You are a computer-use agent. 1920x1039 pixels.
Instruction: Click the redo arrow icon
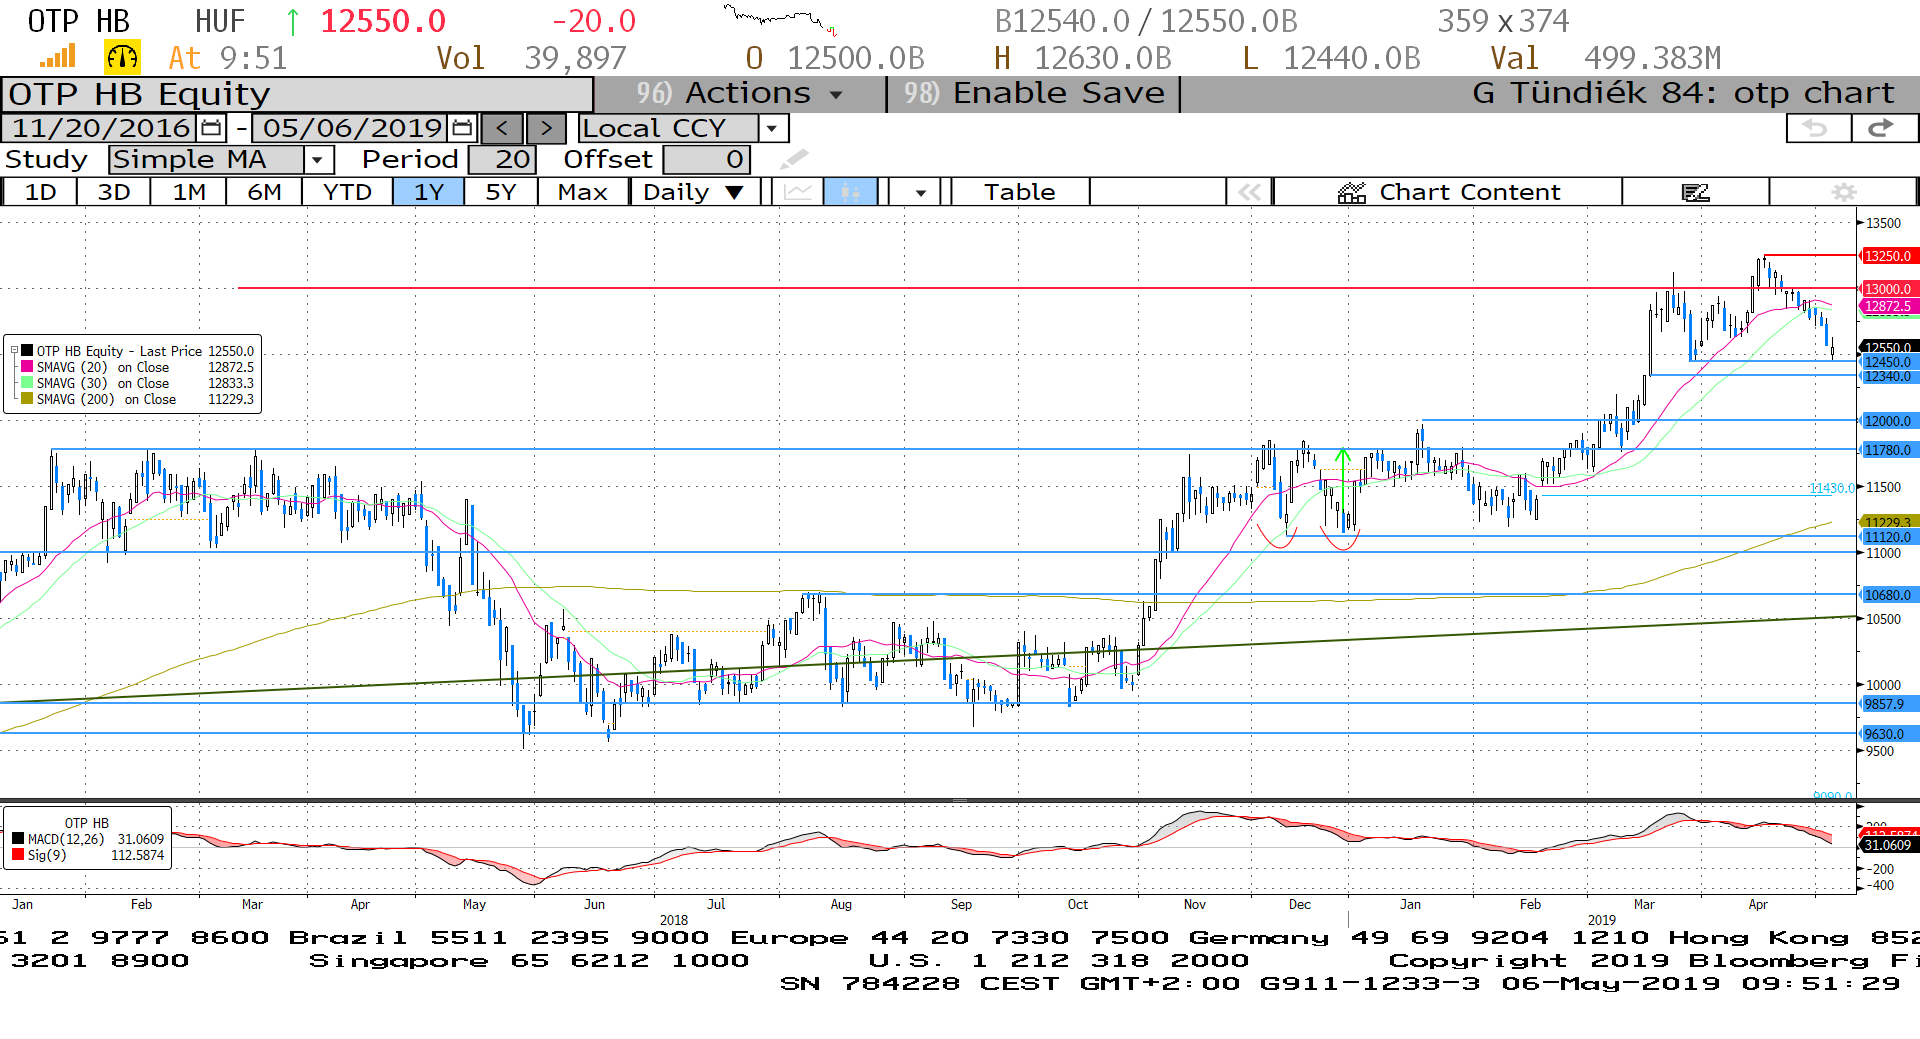point(1883,128)
